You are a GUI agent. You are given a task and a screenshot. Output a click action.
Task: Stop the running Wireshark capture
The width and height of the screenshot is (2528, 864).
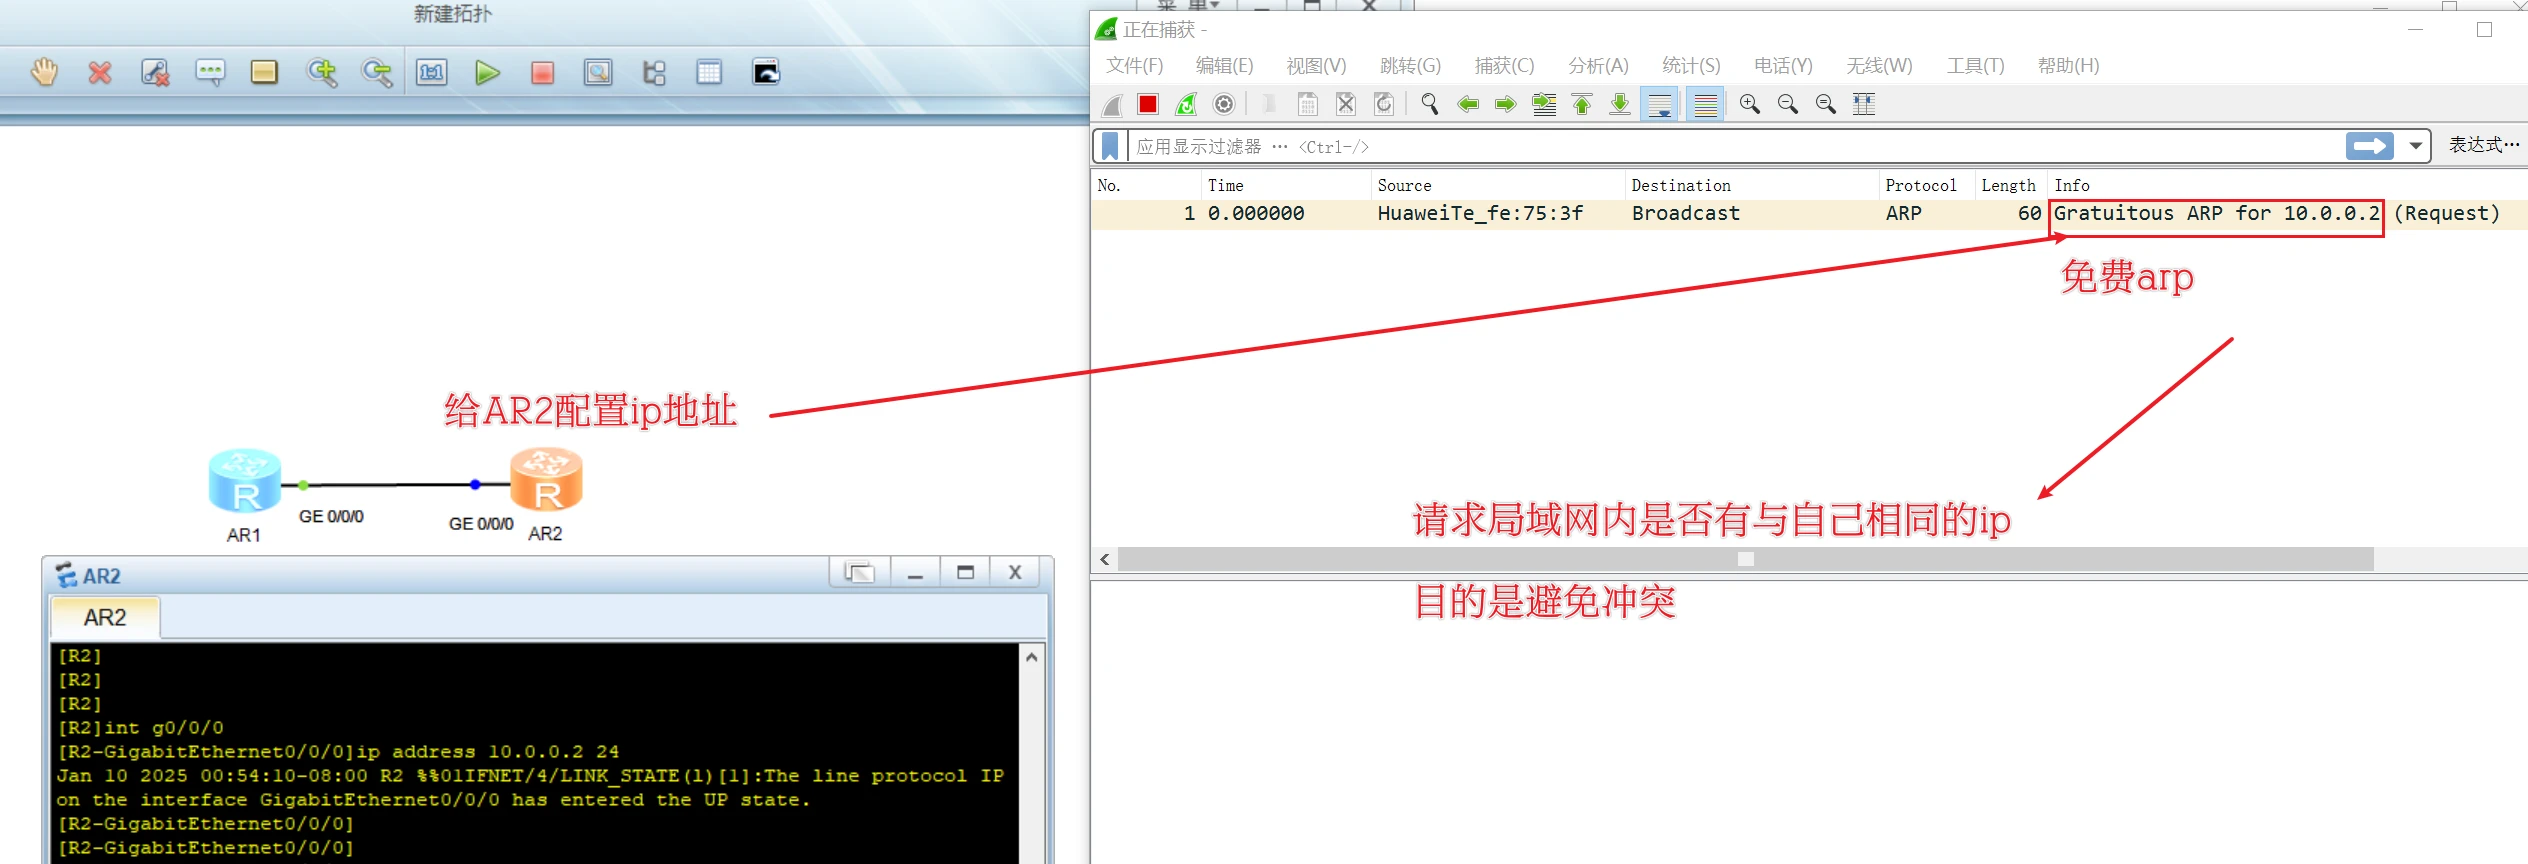click(x=1148, y=104)
